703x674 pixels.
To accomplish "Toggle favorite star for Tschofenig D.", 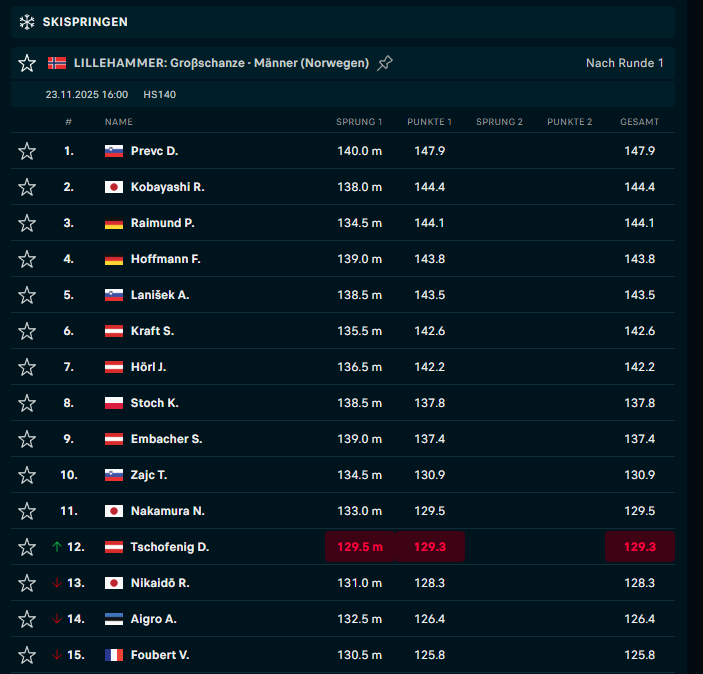I will pos(27,547).
